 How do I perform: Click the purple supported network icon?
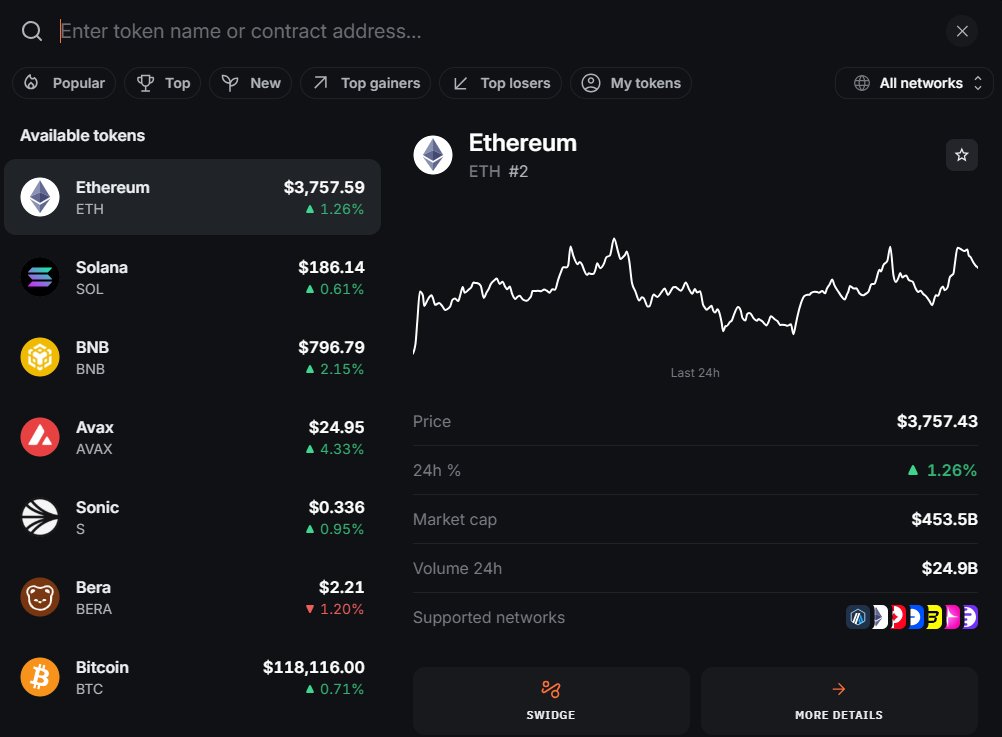(970, 617)
